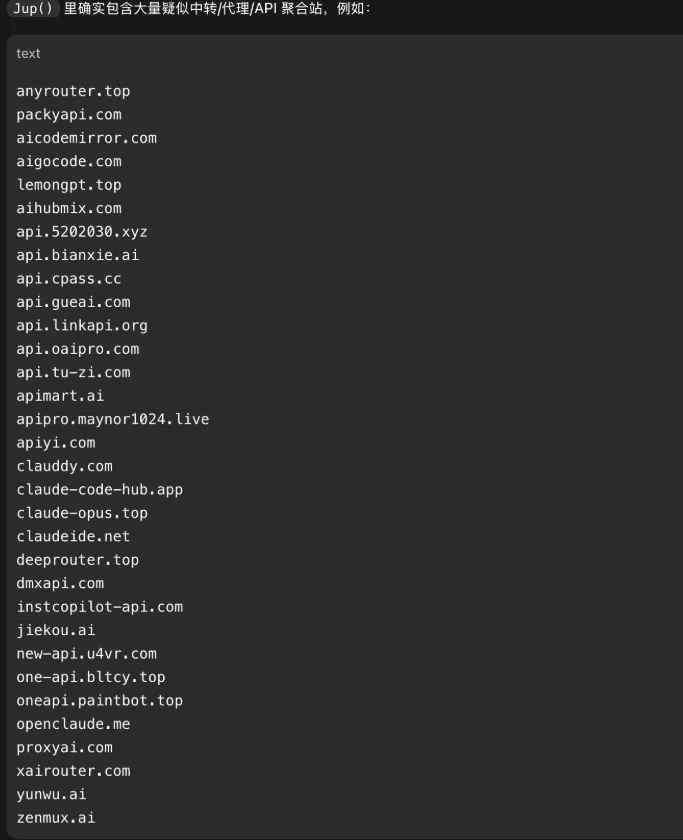Click the api.tu-zi.com line
This screenshot has width=683, height=840.
pos(73,372)
